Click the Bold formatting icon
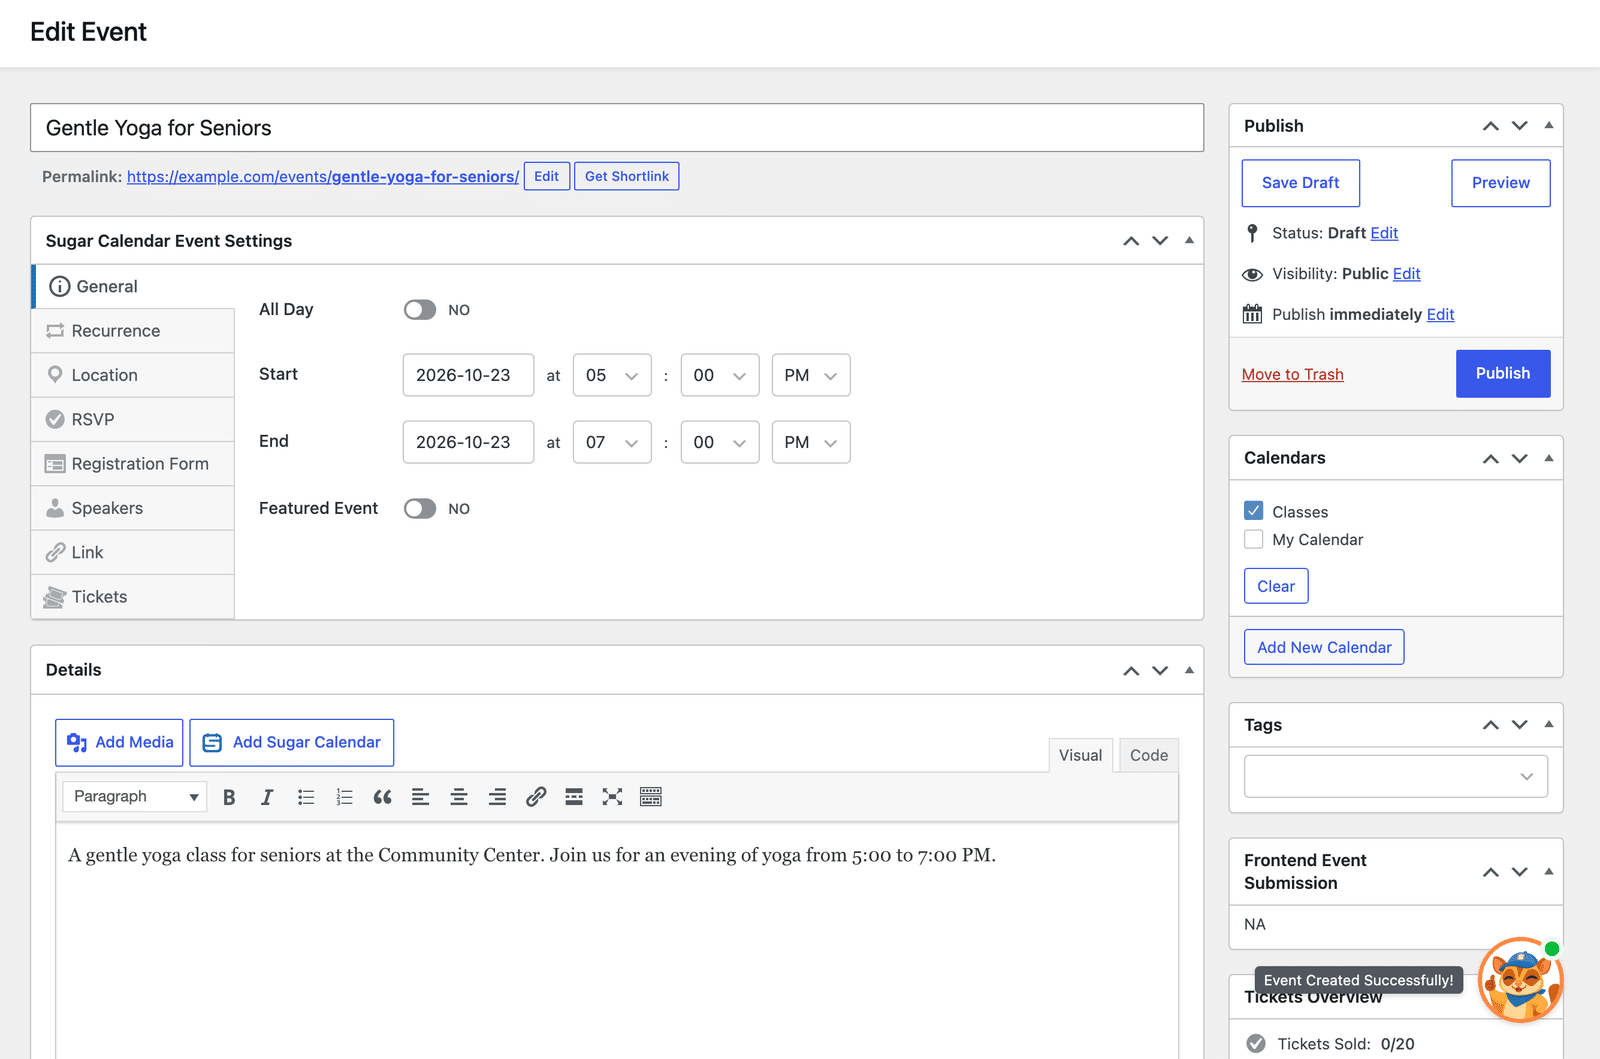The height and width of the screenshot is (1059, 1600). [x=229, y=797]
